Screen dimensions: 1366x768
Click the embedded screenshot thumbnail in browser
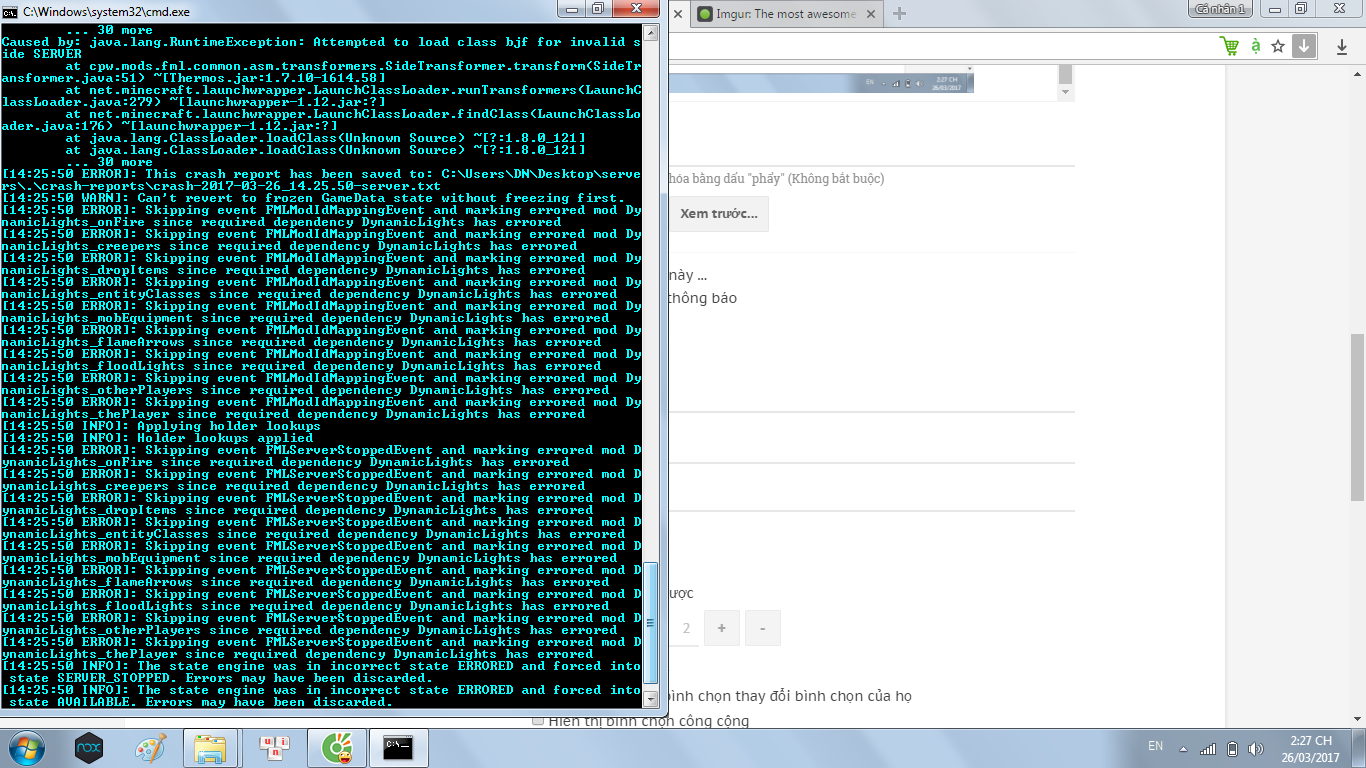point(820,83)
